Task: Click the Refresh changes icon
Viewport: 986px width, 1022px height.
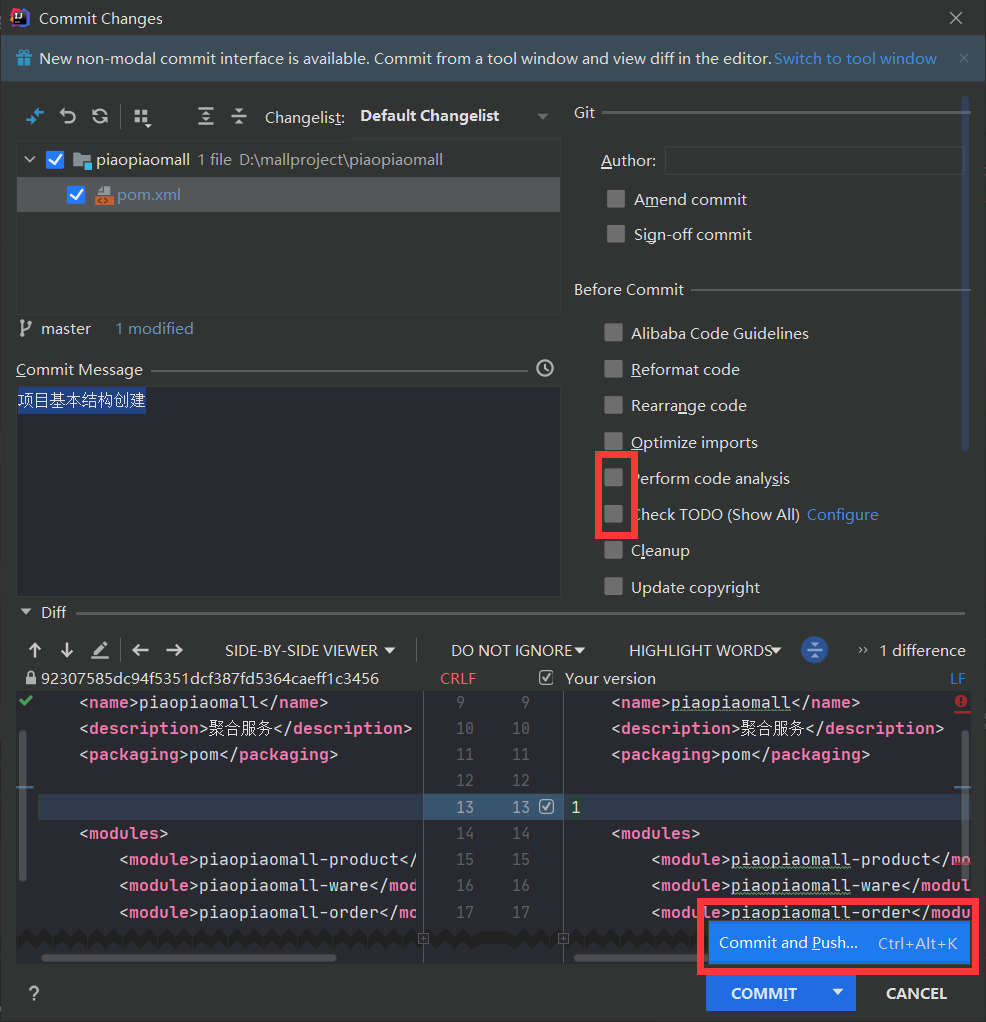Action: tap(100, 117)
